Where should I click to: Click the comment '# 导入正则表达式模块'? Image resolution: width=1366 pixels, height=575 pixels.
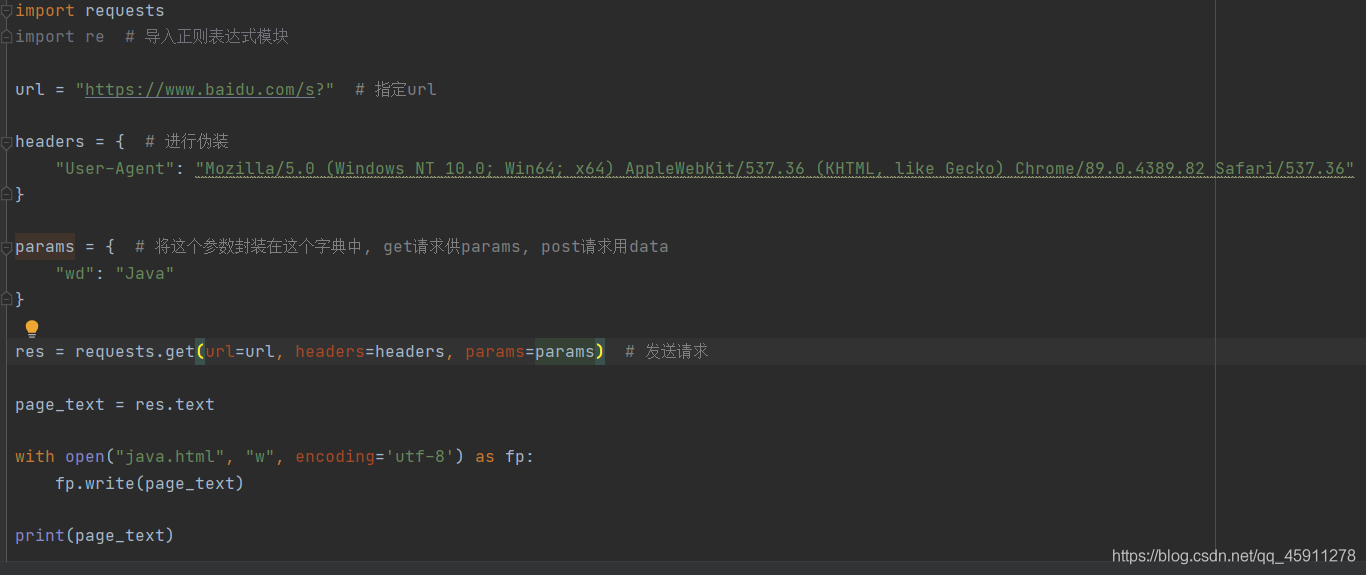tap(207, 36)
